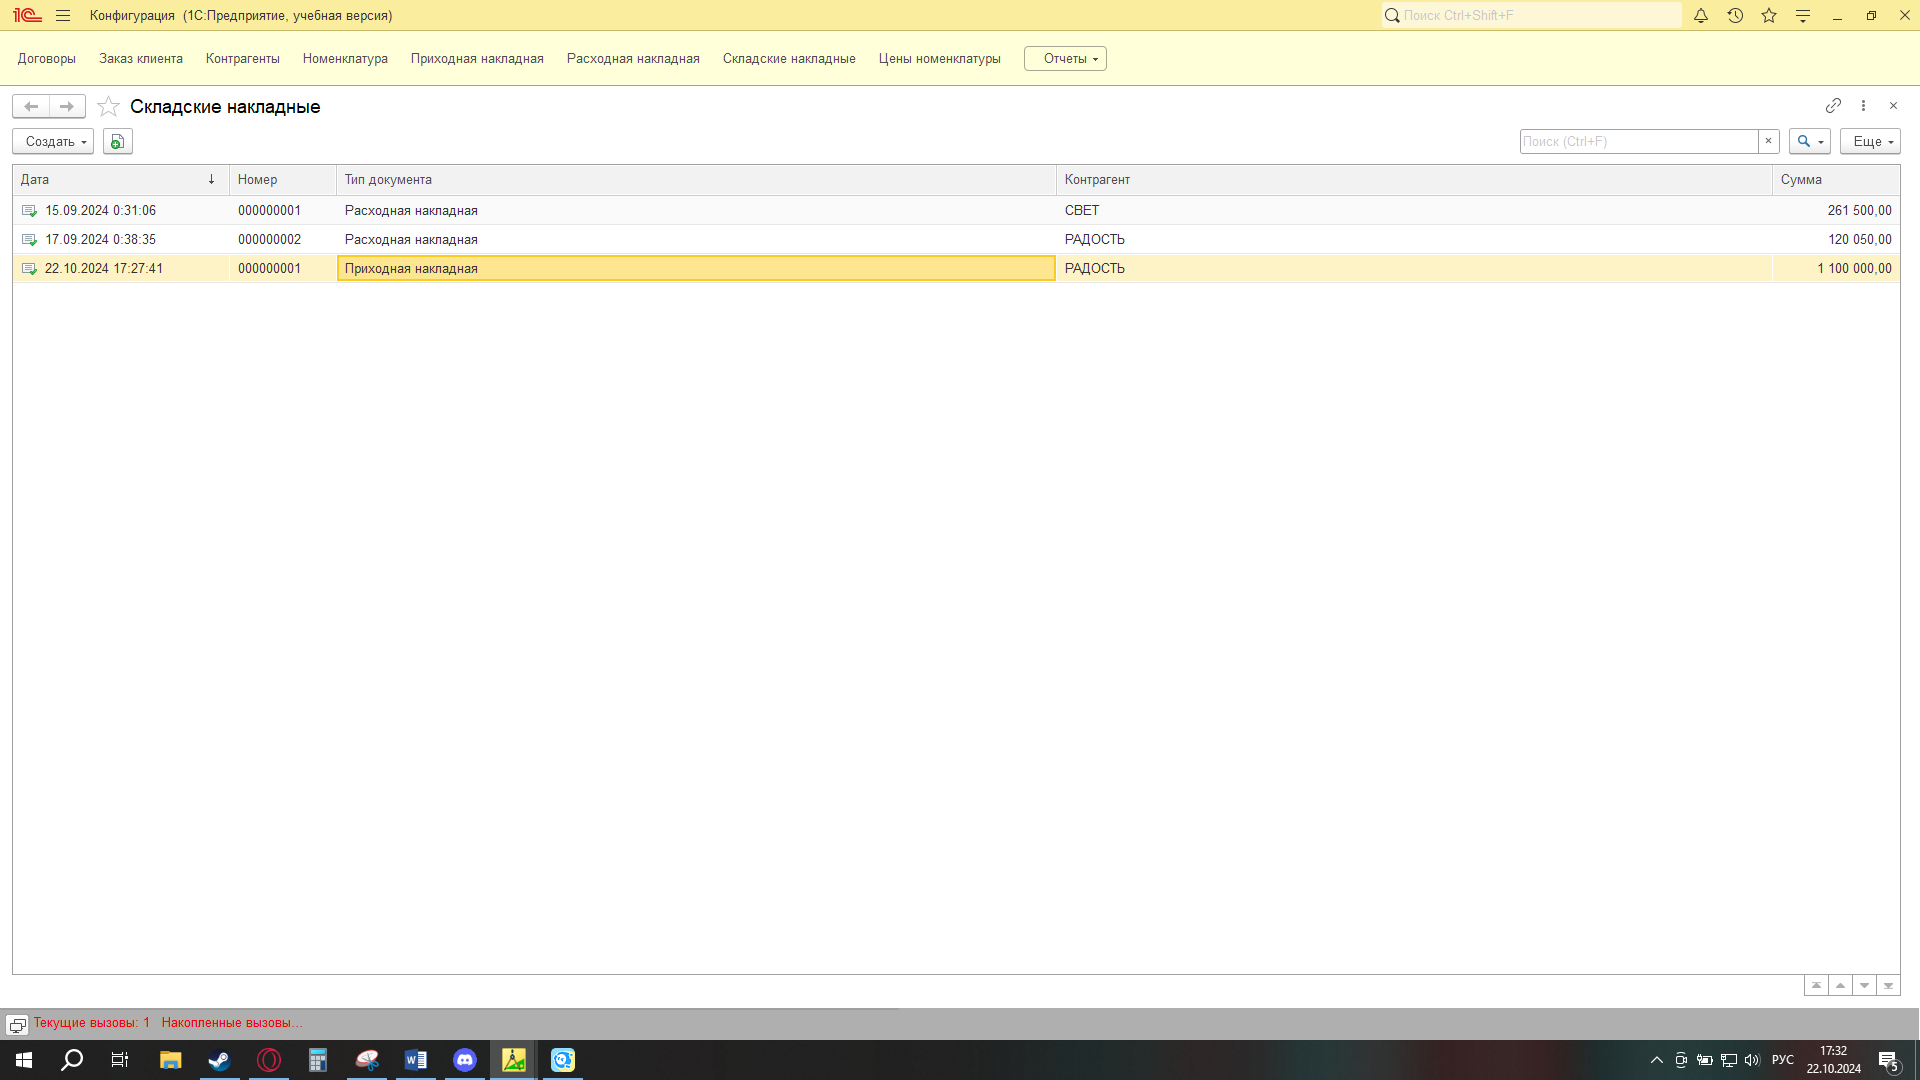Image resolution: width=1920 pixels, height=1080 pixels.
Task: Open Windows Start menu
Action: pos(24,1060)
